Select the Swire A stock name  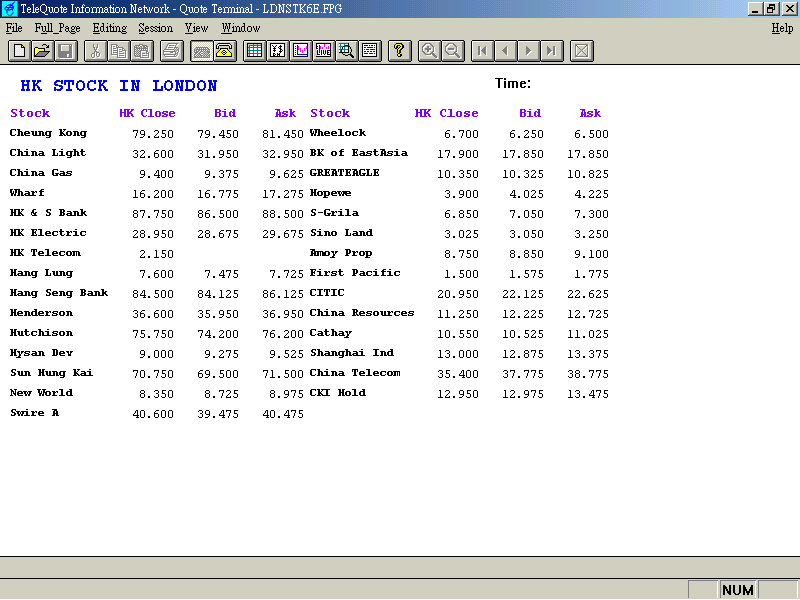[35, 413]
